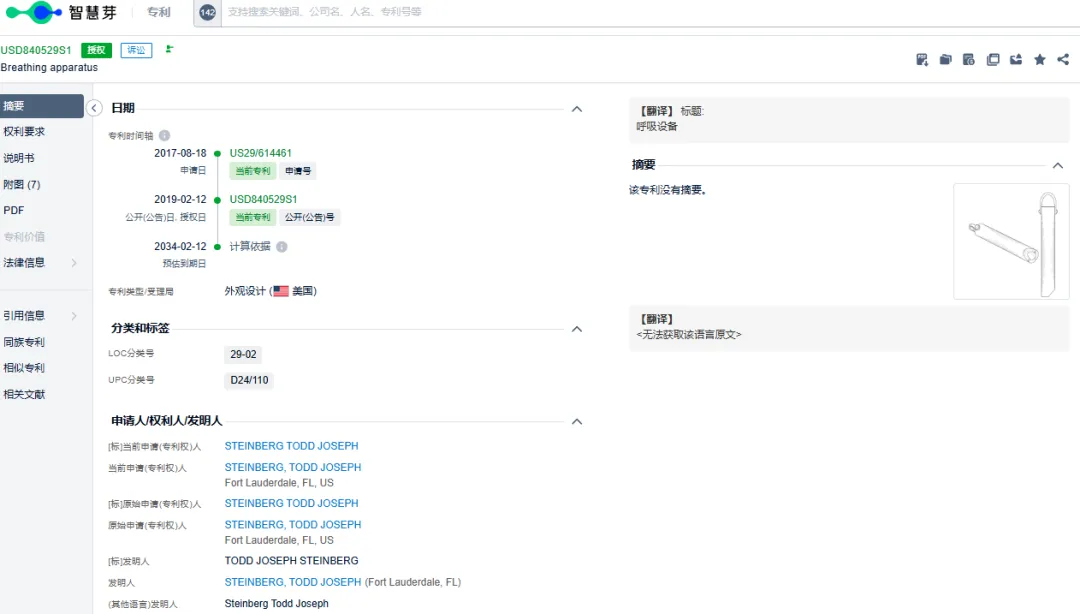
Task: Click the 142 badge beside search box
Action: [207, 12]
